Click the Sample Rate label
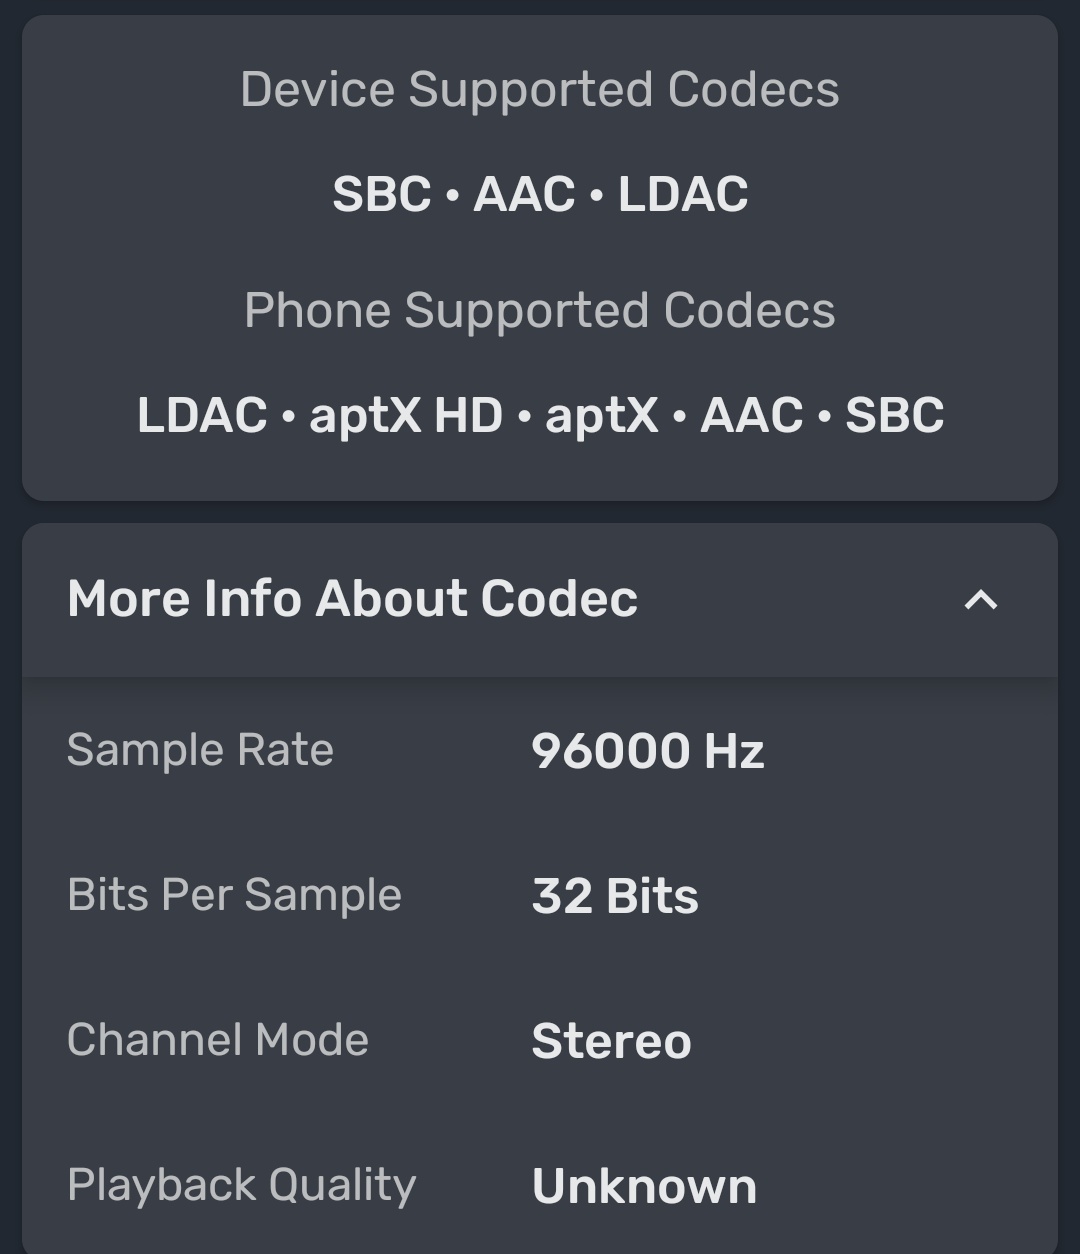This screenshot has height=1254, width=1080. (x=200, y=750)
